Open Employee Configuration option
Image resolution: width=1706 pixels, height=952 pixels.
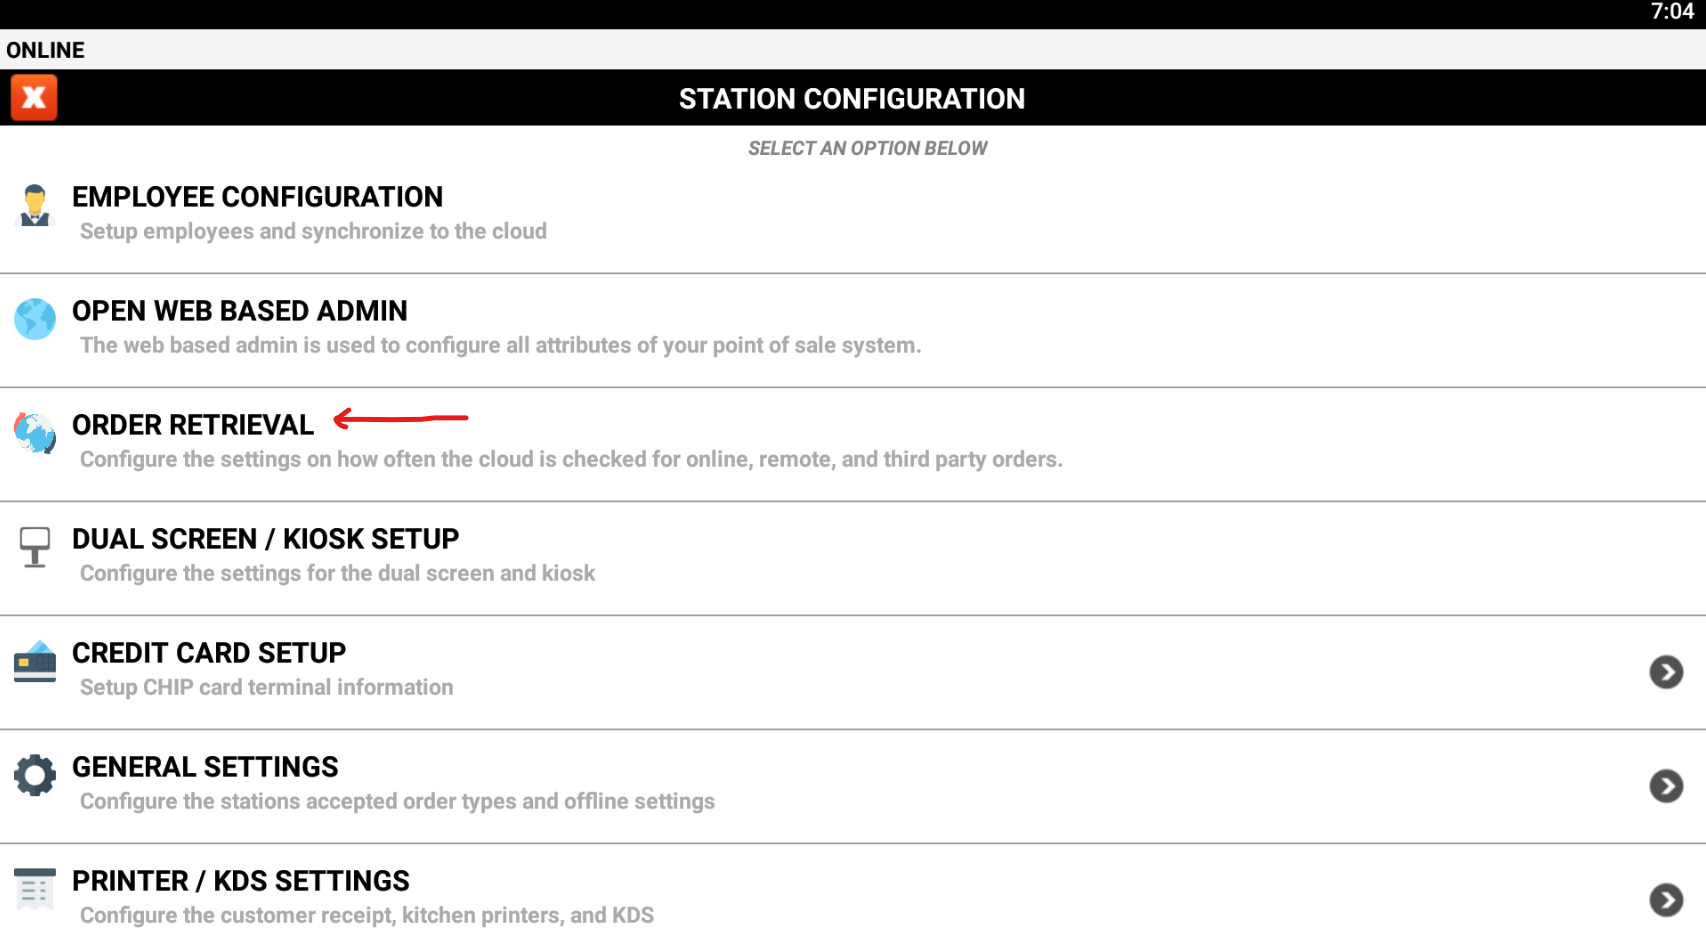tap(257, 197)
